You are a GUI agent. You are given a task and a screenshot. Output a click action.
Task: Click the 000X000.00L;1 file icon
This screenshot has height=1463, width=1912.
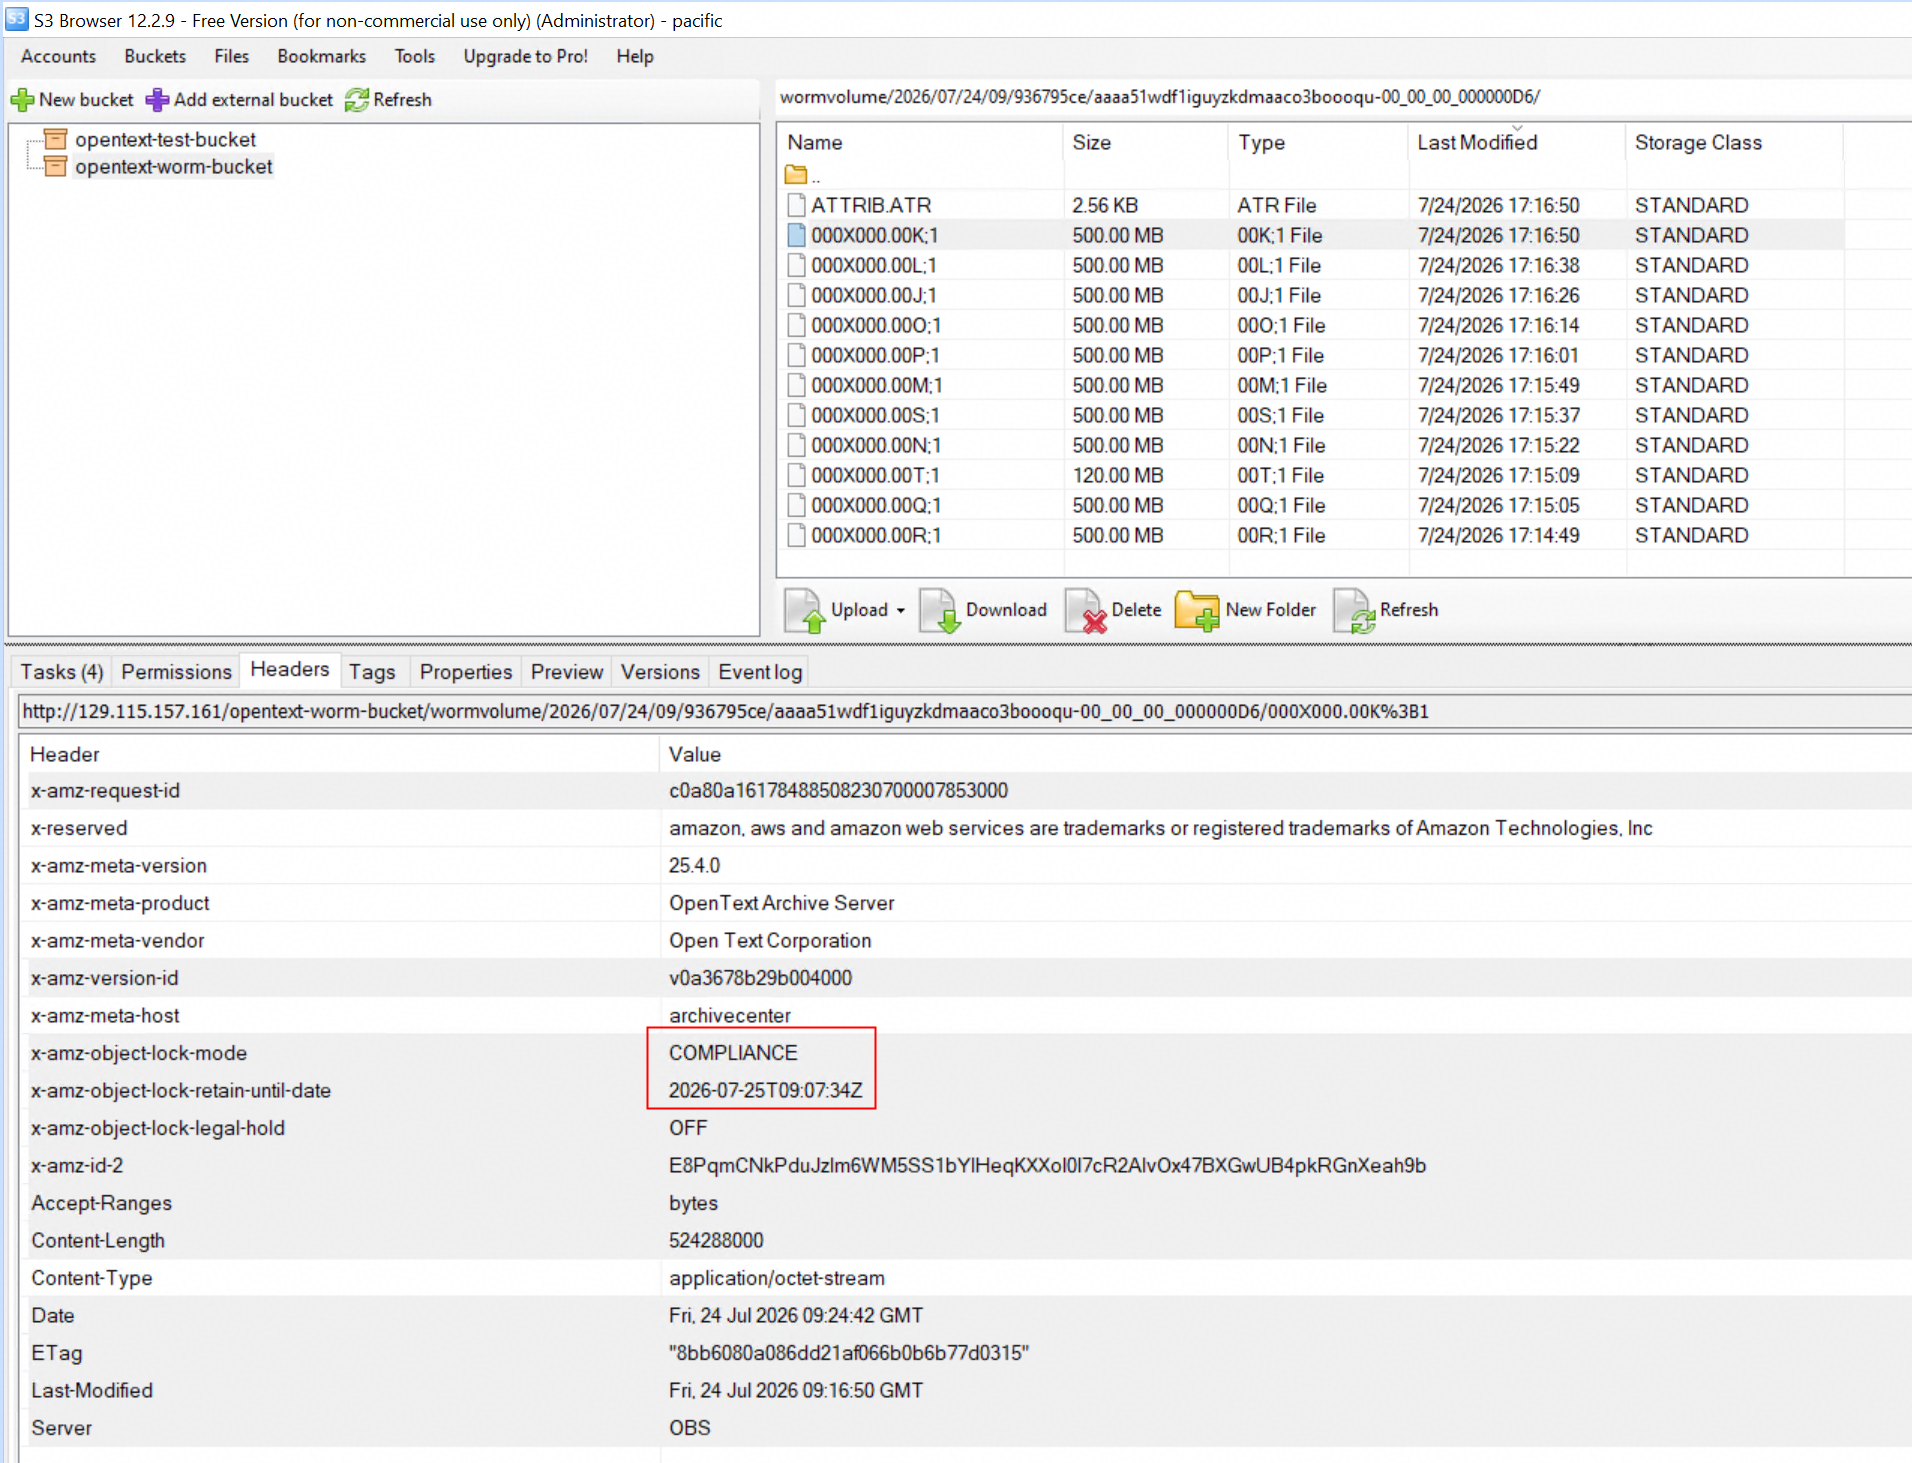[x=796, y=265]
